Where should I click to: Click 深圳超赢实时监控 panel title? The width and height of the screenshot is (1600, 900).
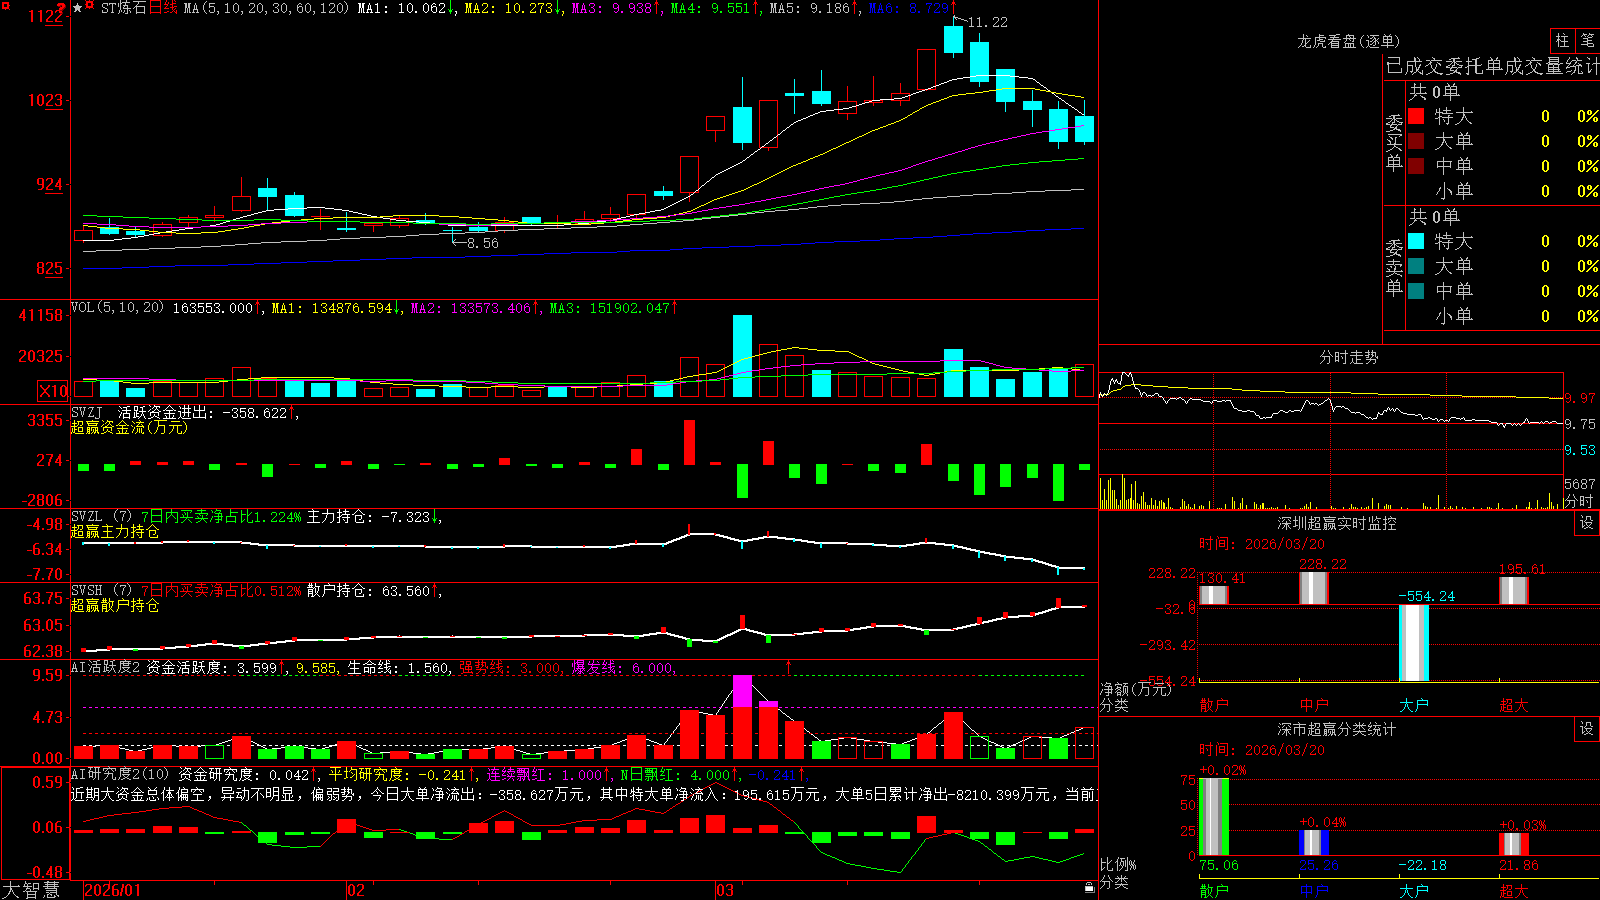coord(1337,523)
